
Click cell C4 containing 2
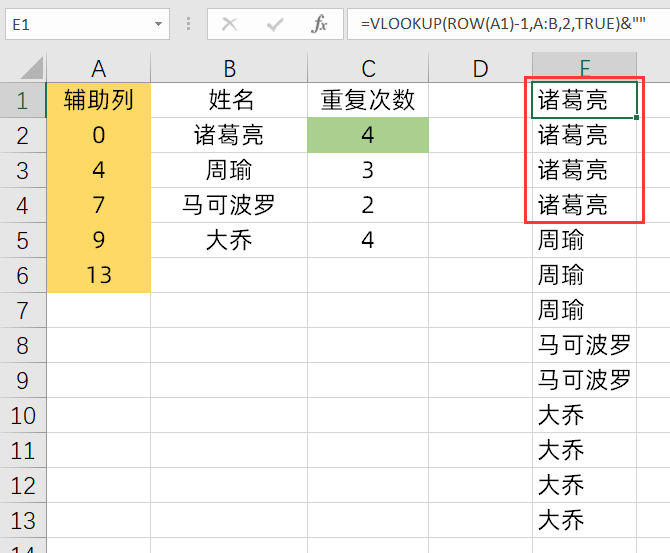pyautogui.click(x=368, y=206)
